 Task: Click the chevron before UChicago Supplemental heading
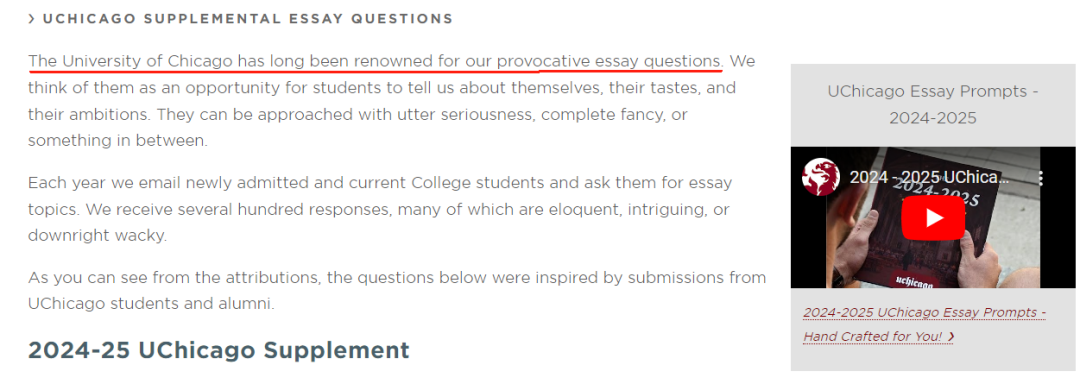point(32,19)
